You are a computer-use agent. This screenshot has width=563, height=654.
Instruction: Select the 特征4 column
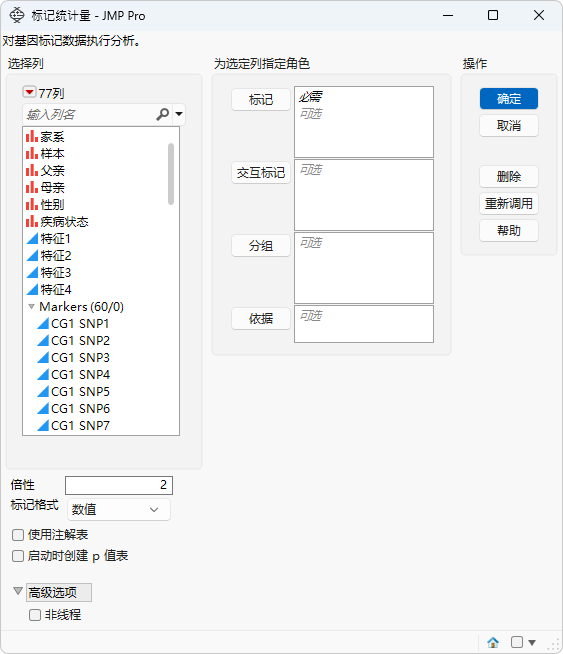(48, 289)
